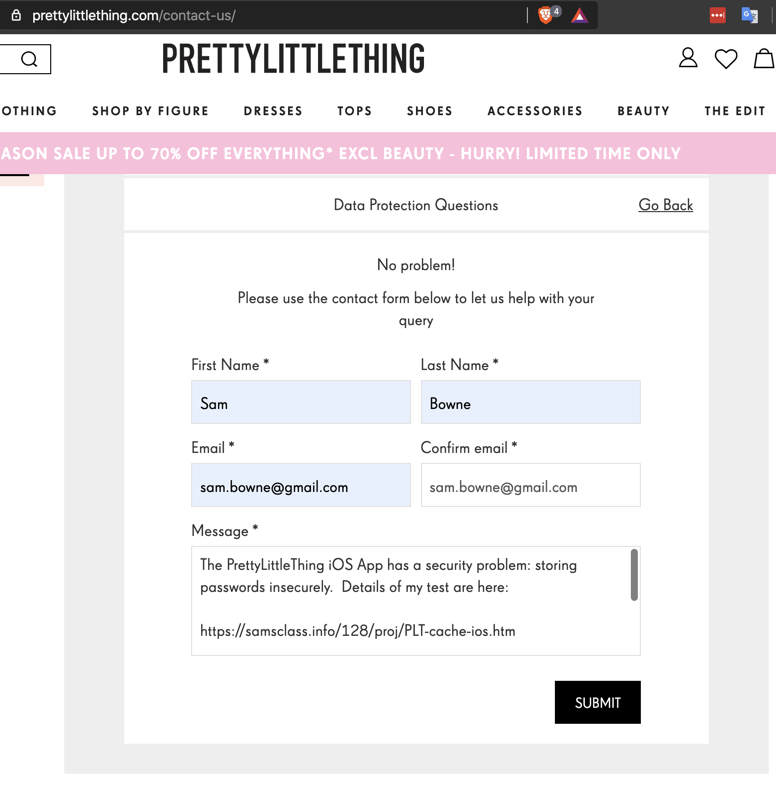The image size is (776, 787).
Task: Click the Google Translate extension icon
Action: click(749, 15)
